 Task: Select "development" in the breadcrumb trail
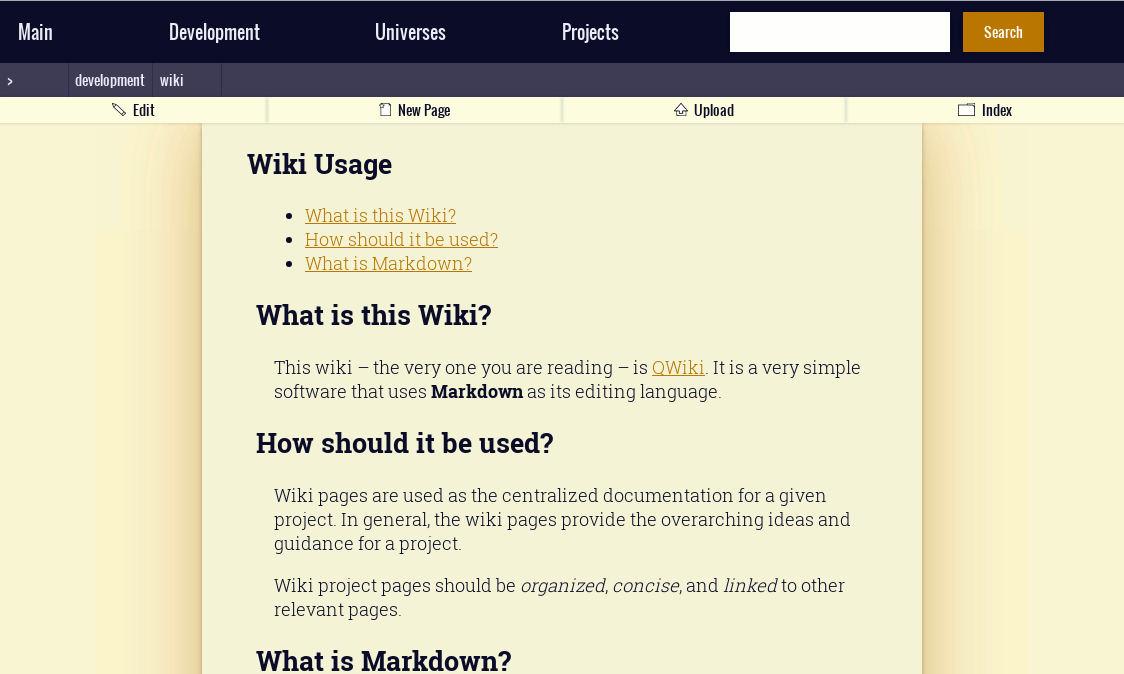pos(109,80)
